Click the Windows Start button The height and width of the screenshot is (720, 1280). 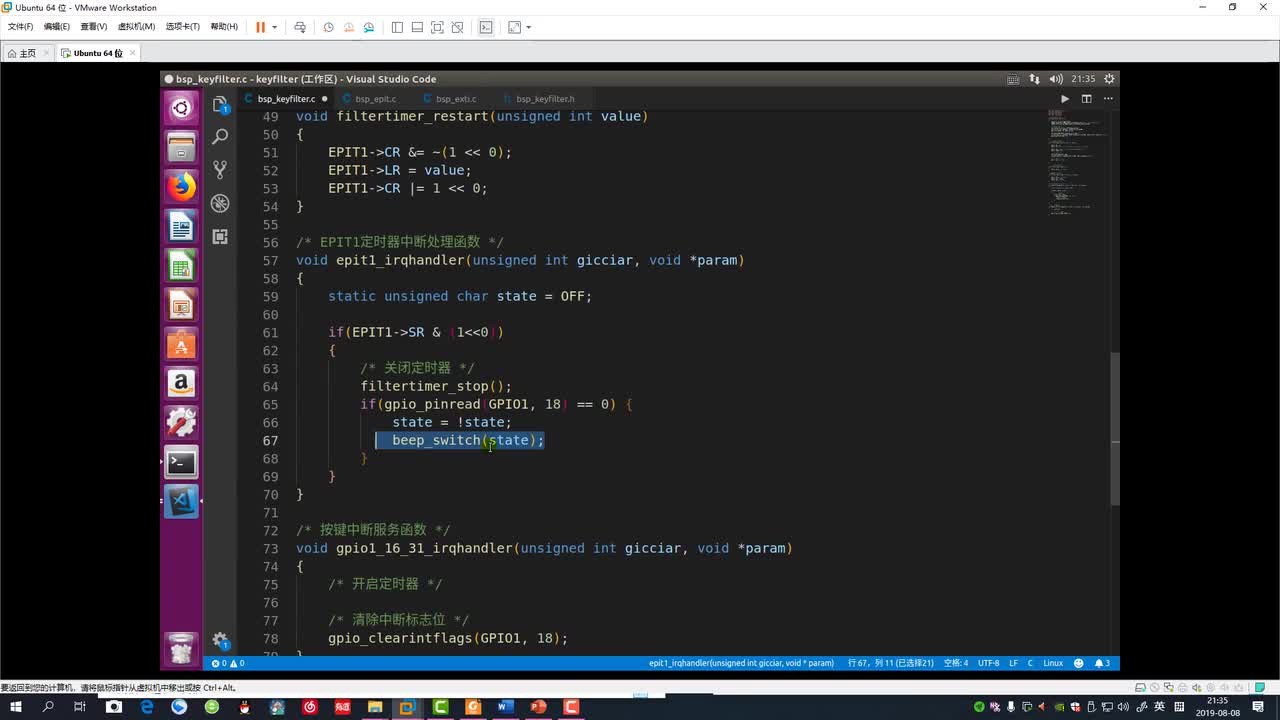point(15,707)
